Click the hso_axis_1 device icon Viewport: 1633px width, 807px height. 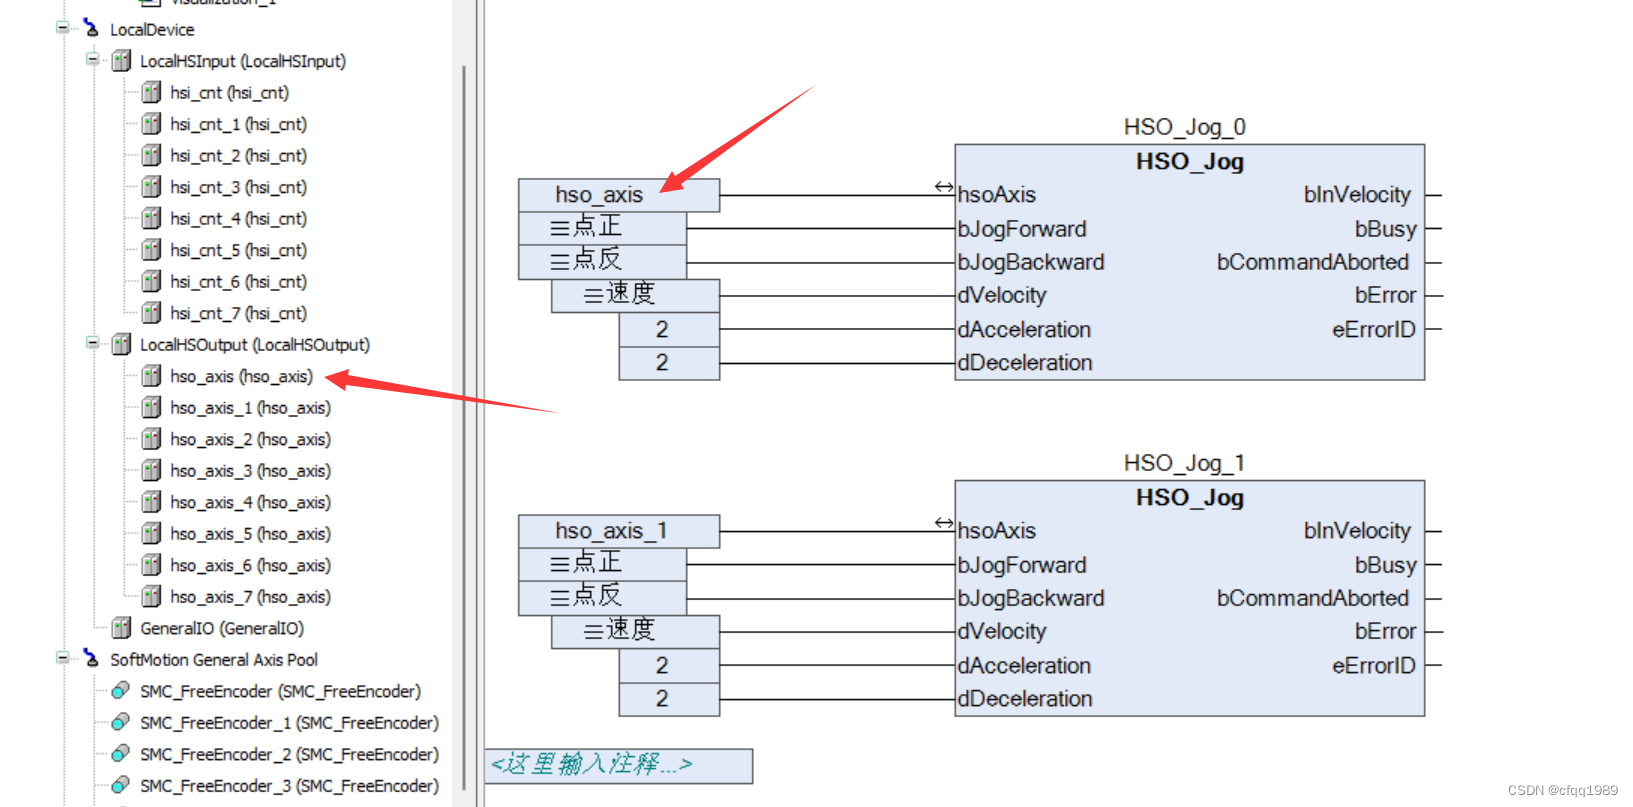click(151, 407)
